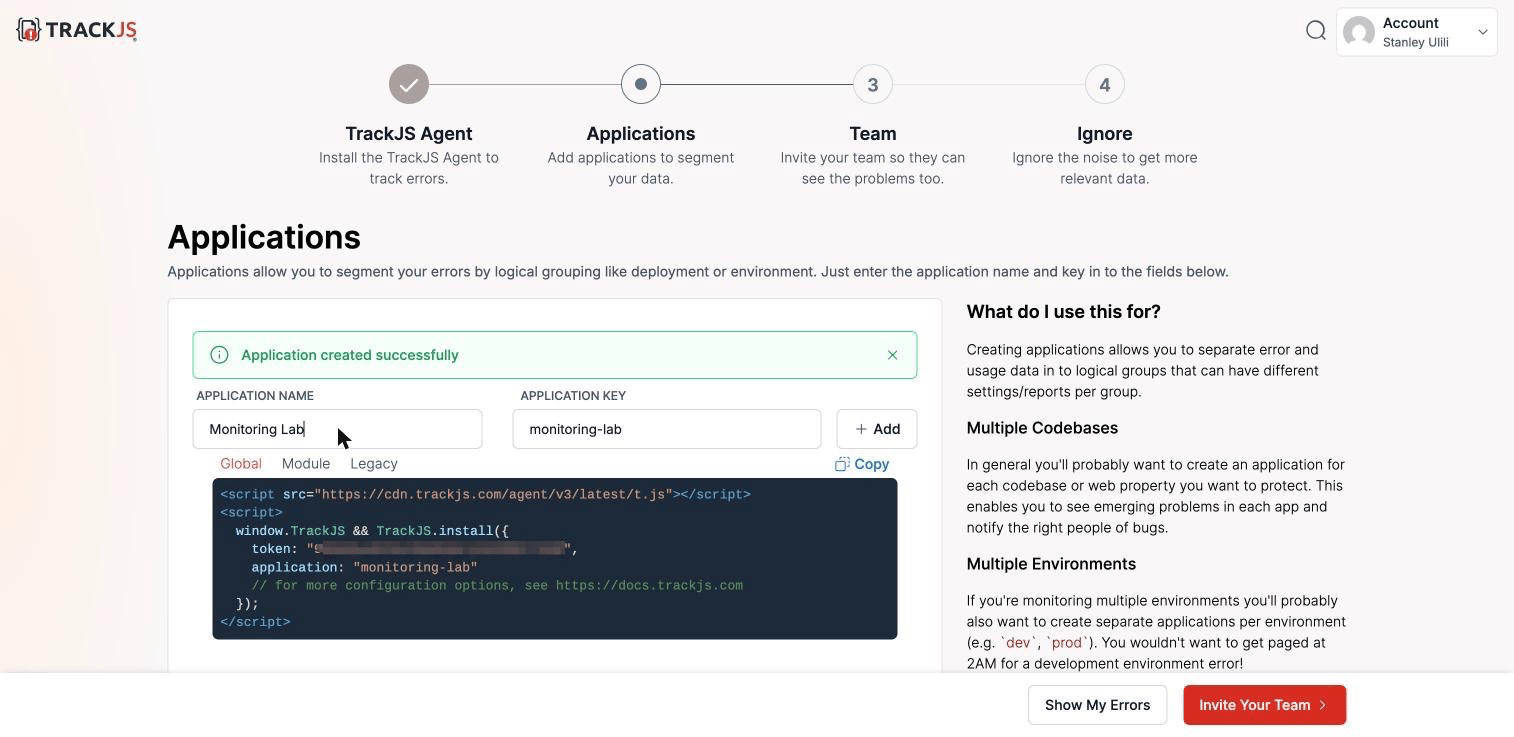1514x737 pixels.
Task: Click the Add application button
Action: [x=877, y=429]
